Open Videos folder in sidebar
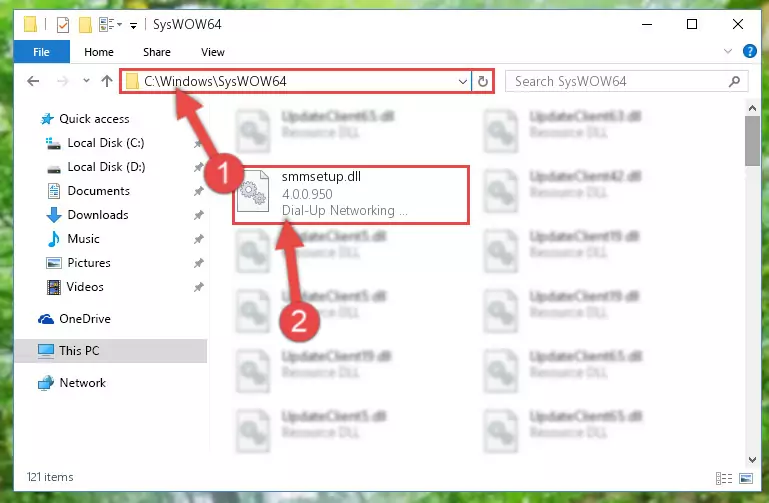The height and width of the screenshot is (503, 769). (85, 287)
